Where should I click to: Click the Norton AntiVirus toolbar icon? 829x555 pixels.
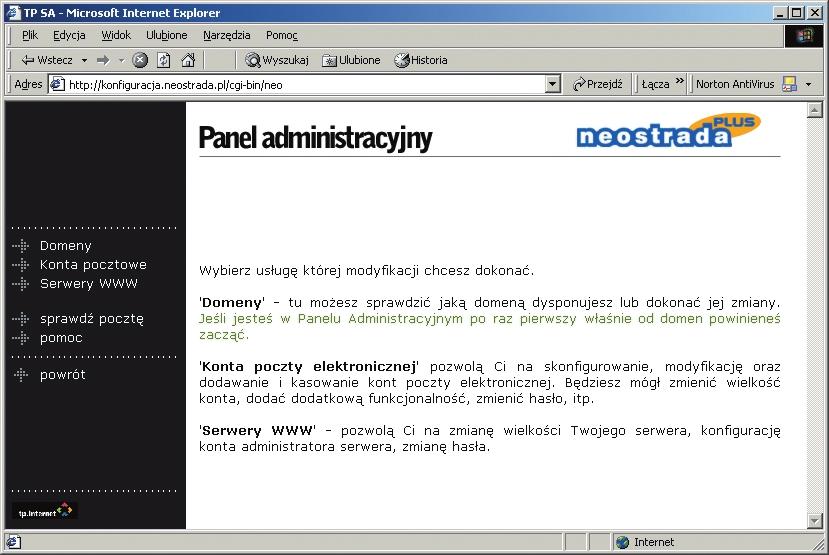(789, 84)
